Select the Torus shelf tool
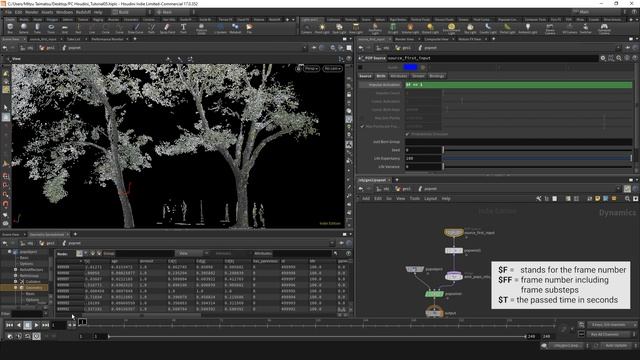This screenshot has width=640, height=360. point(51,28)
